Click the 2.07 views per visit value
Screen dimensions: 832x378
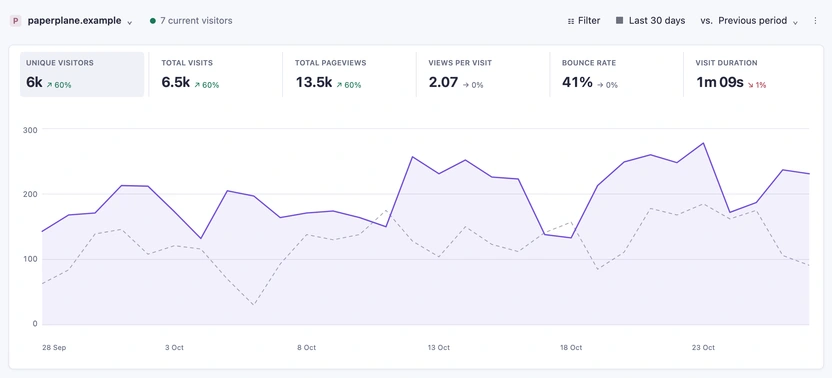[443, 82]
